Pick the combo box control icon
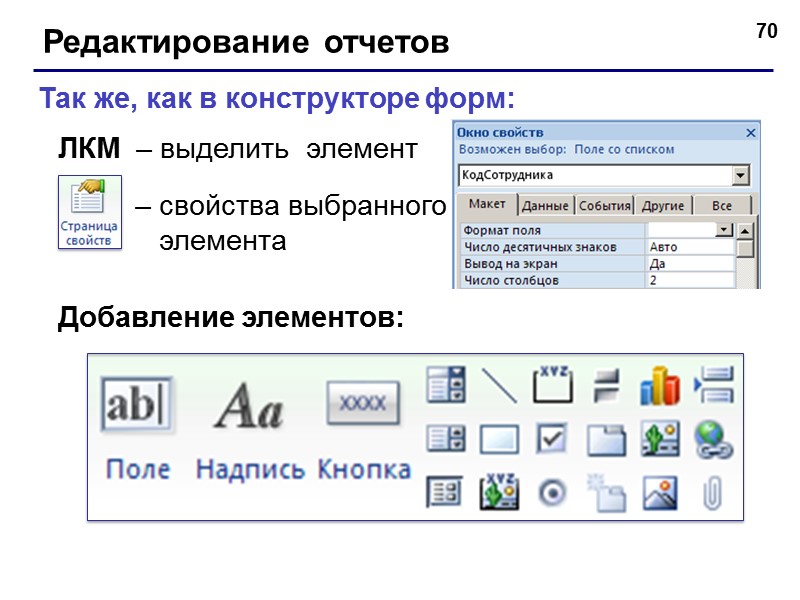 [x=446, y=385]
